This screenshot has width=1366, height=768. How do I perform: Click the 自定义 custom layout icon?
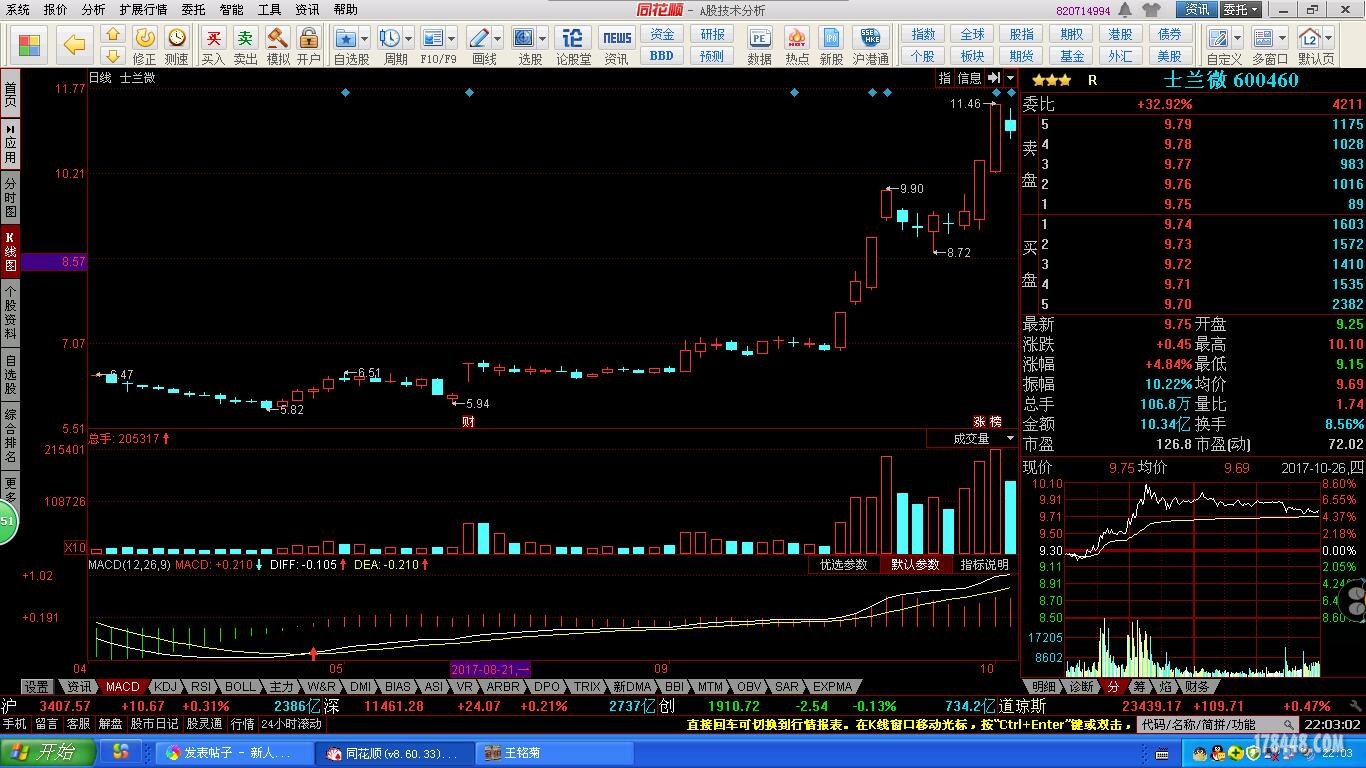click(x=1218, y=38)
